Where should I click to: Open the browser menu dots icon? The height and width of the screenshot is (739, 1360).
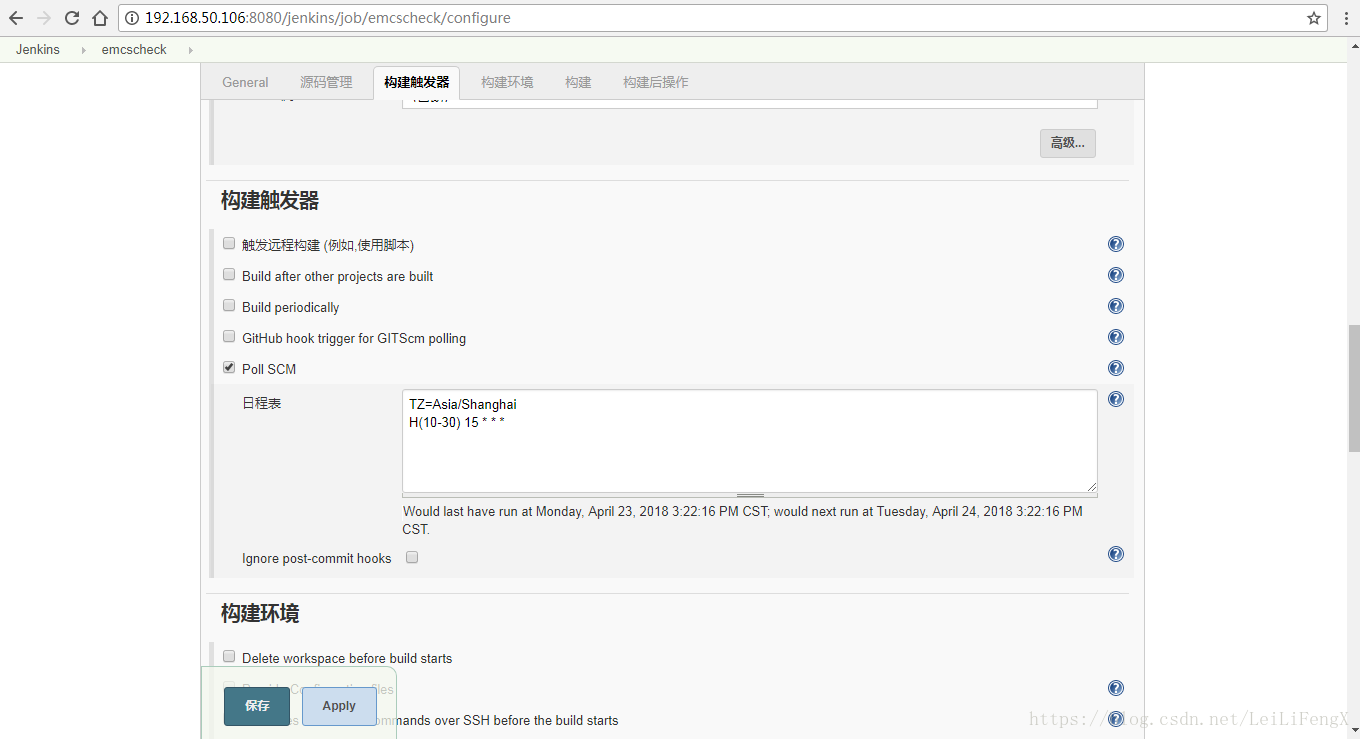point(1346,18)
